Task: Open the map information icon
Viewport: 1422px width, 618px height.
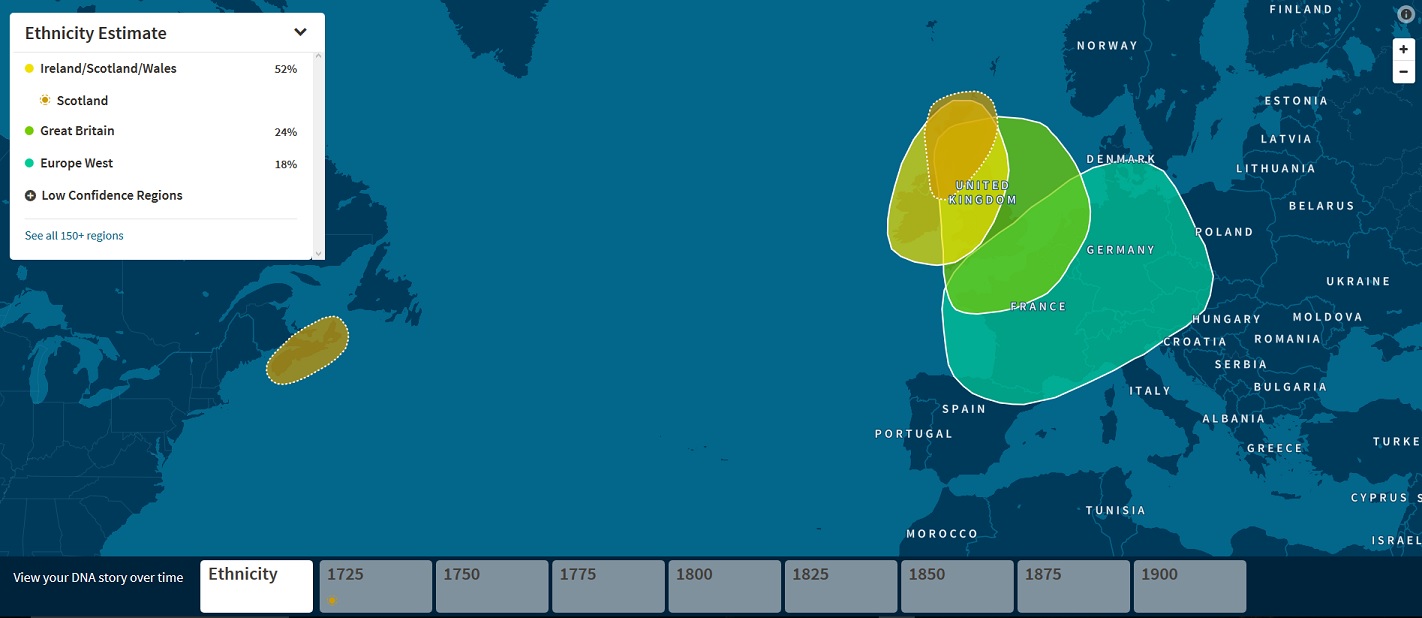Action: tap(1404, 15)
